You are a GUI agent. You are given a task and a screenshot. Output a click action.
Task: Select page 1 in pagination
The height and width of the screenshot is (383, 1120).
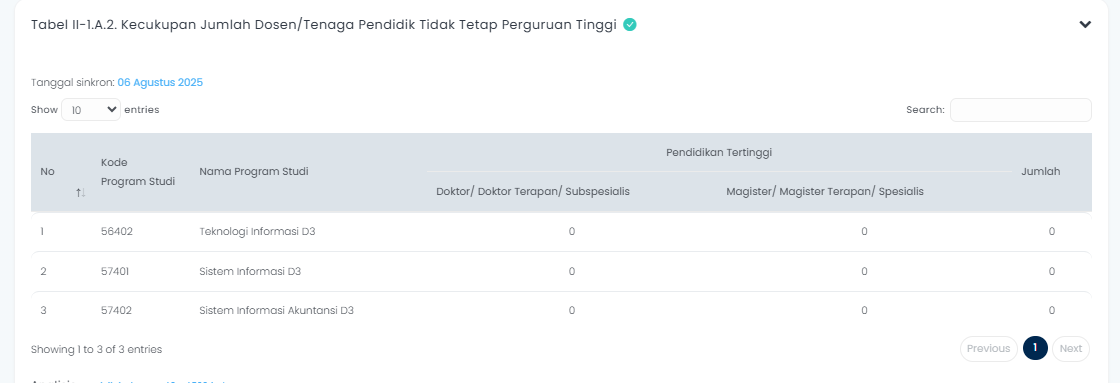pyautogui.click(x=1035, y=349)
